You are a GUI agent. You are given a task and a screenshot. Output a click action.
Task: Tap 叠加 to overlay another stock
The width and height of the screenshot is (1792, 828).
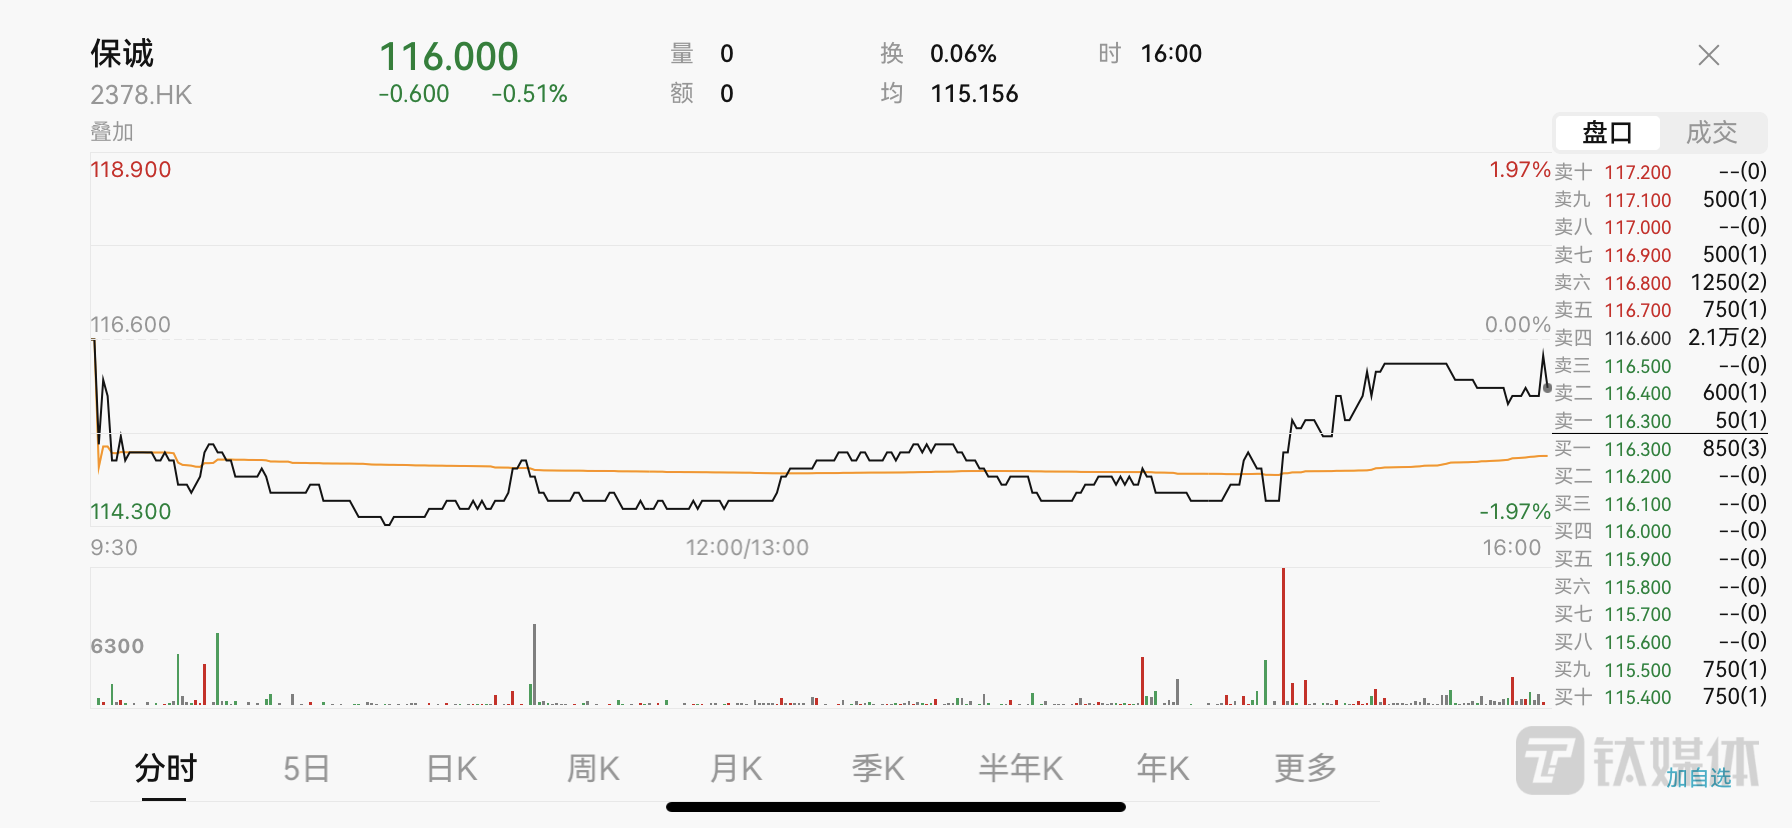pyautogui.click(x=112, y=132)
